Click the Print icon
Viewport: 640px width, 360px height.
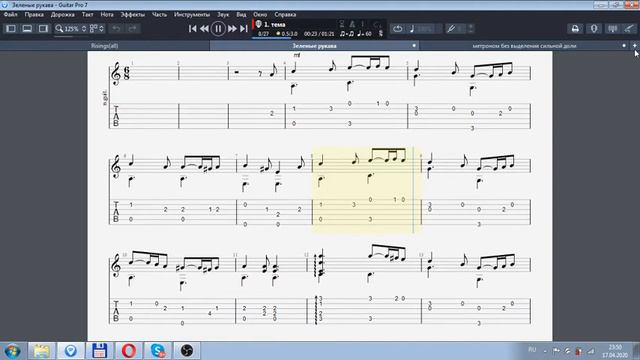pyautogui.click(x=575, y=29)
